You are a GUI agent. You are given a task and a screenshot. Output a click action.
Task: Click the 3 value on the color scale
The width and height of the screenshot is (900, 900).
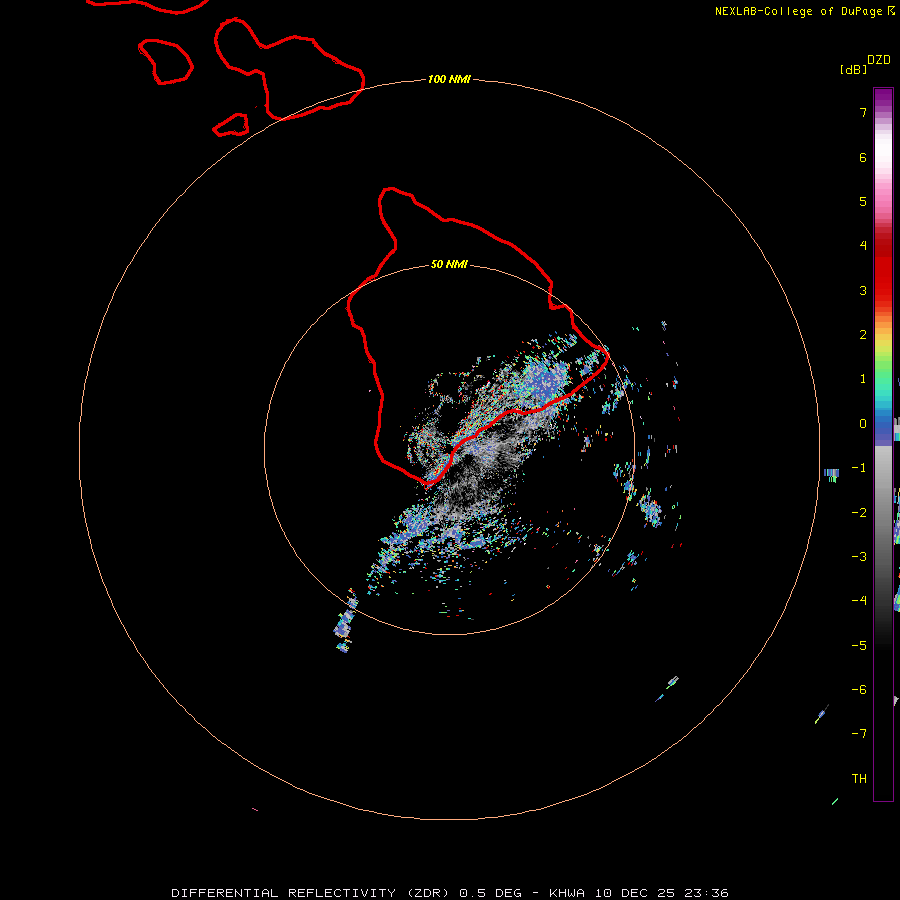pos(863,290)
